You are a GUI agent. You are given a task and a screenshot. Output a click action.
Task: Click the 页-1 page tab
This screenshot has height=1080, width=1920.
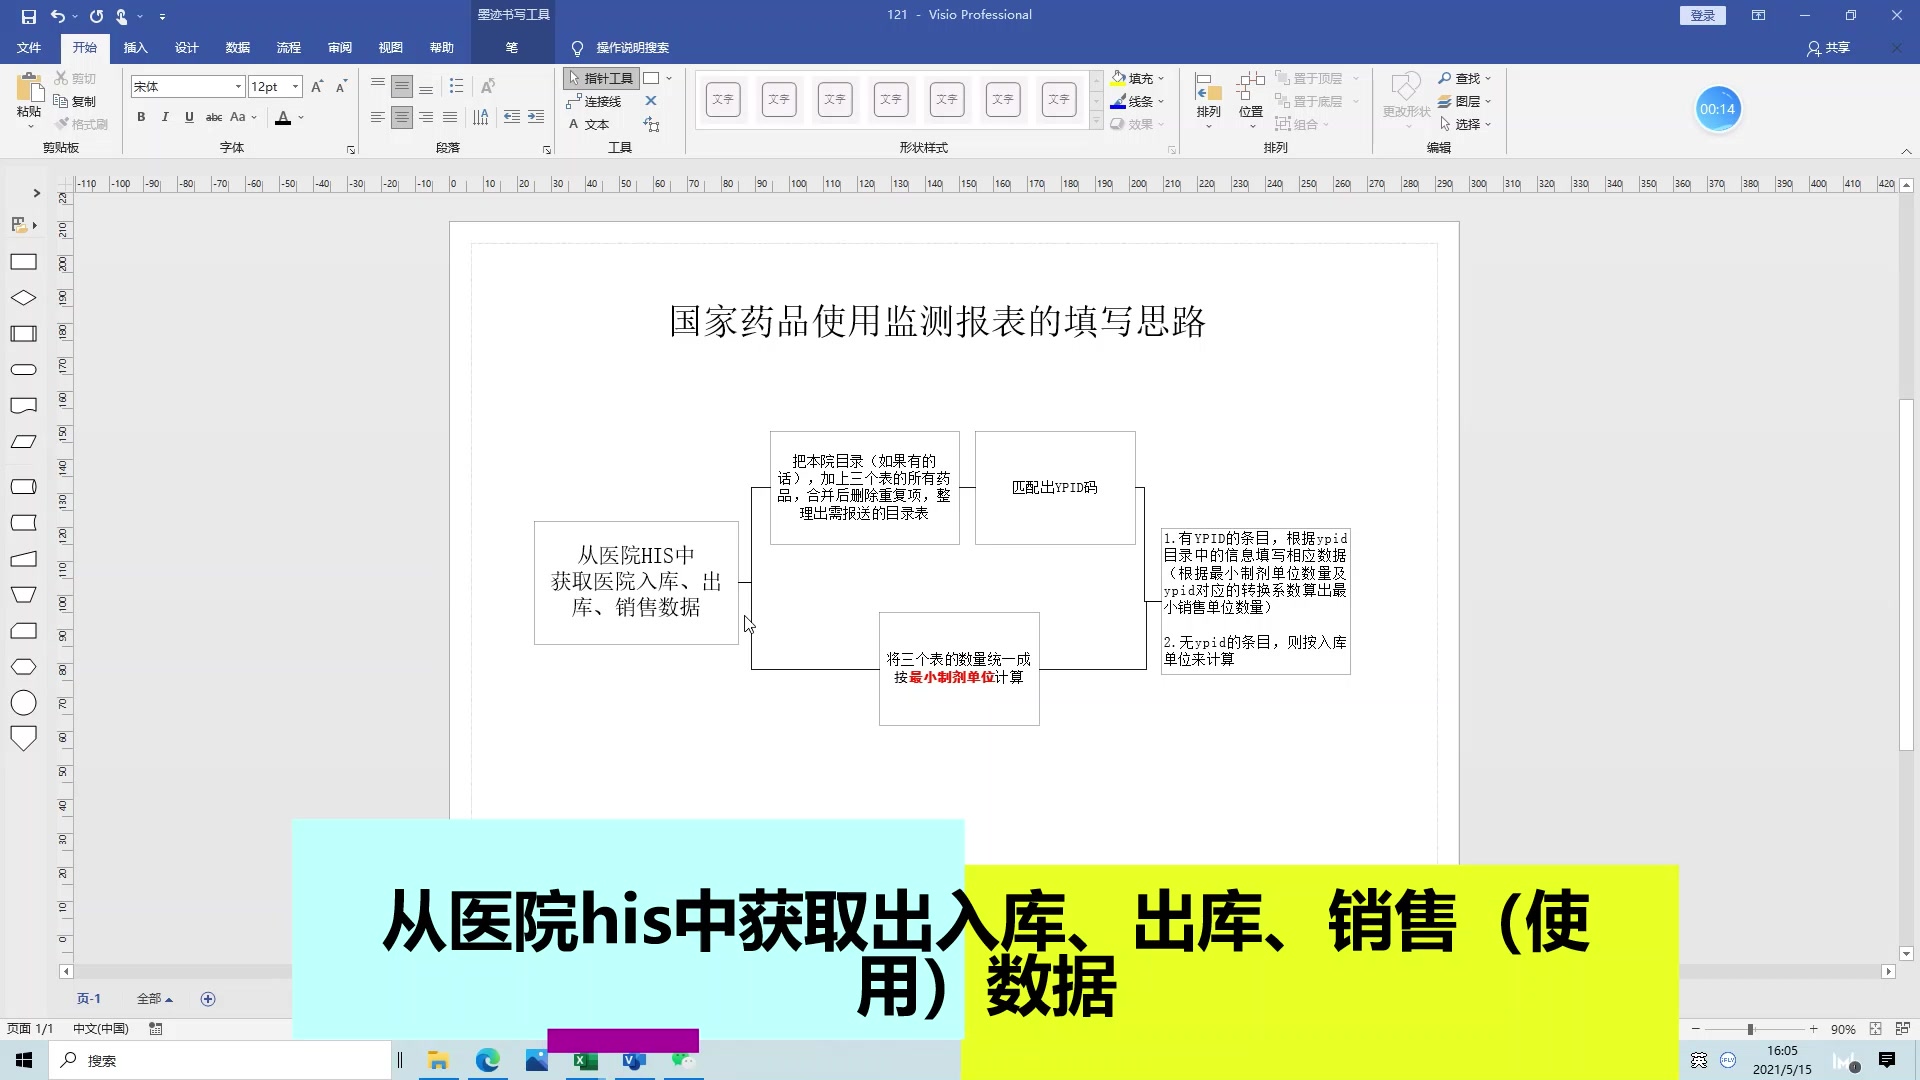pyautogui.click(x=89, y=998)
